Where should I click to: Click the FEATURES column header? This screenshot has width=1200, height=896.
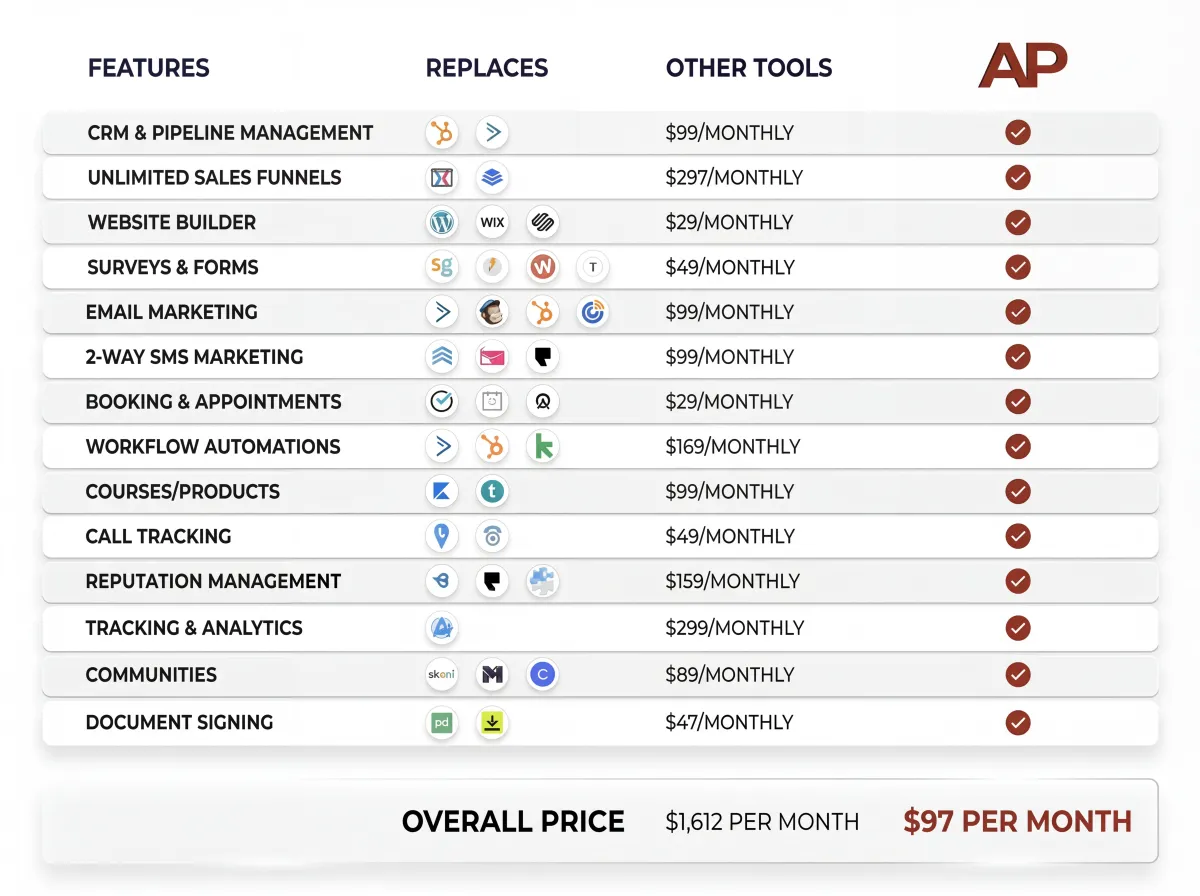tap(149, 68)
